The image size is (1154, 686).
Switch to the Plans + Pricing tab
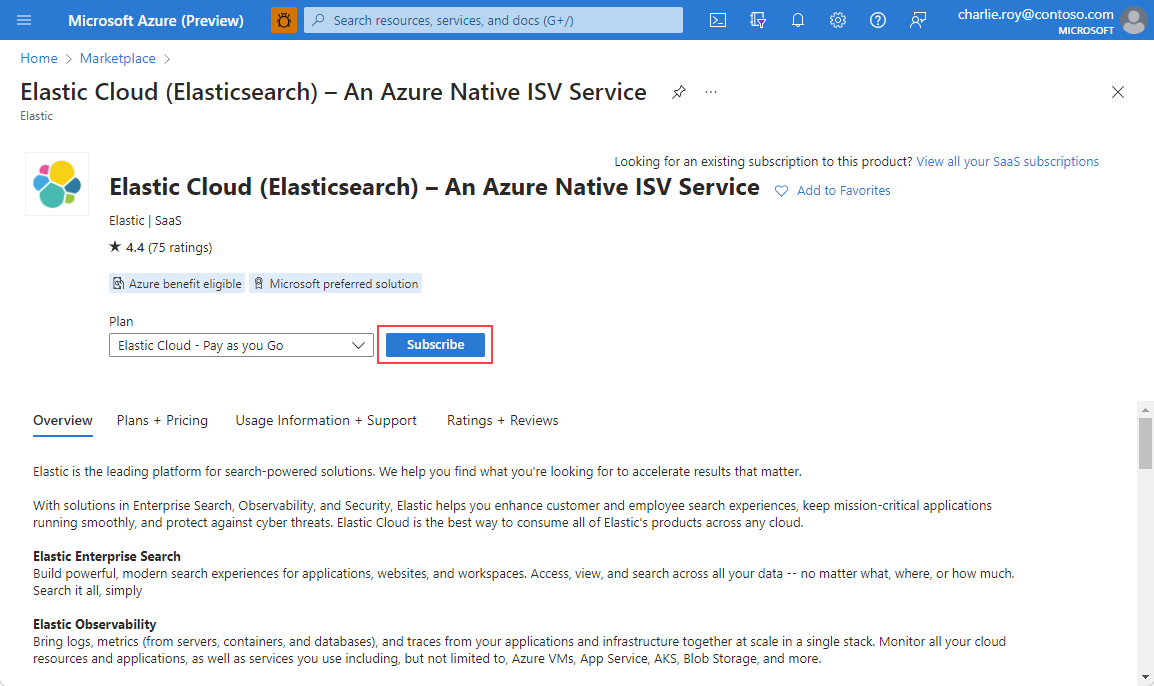coord(162,420)
